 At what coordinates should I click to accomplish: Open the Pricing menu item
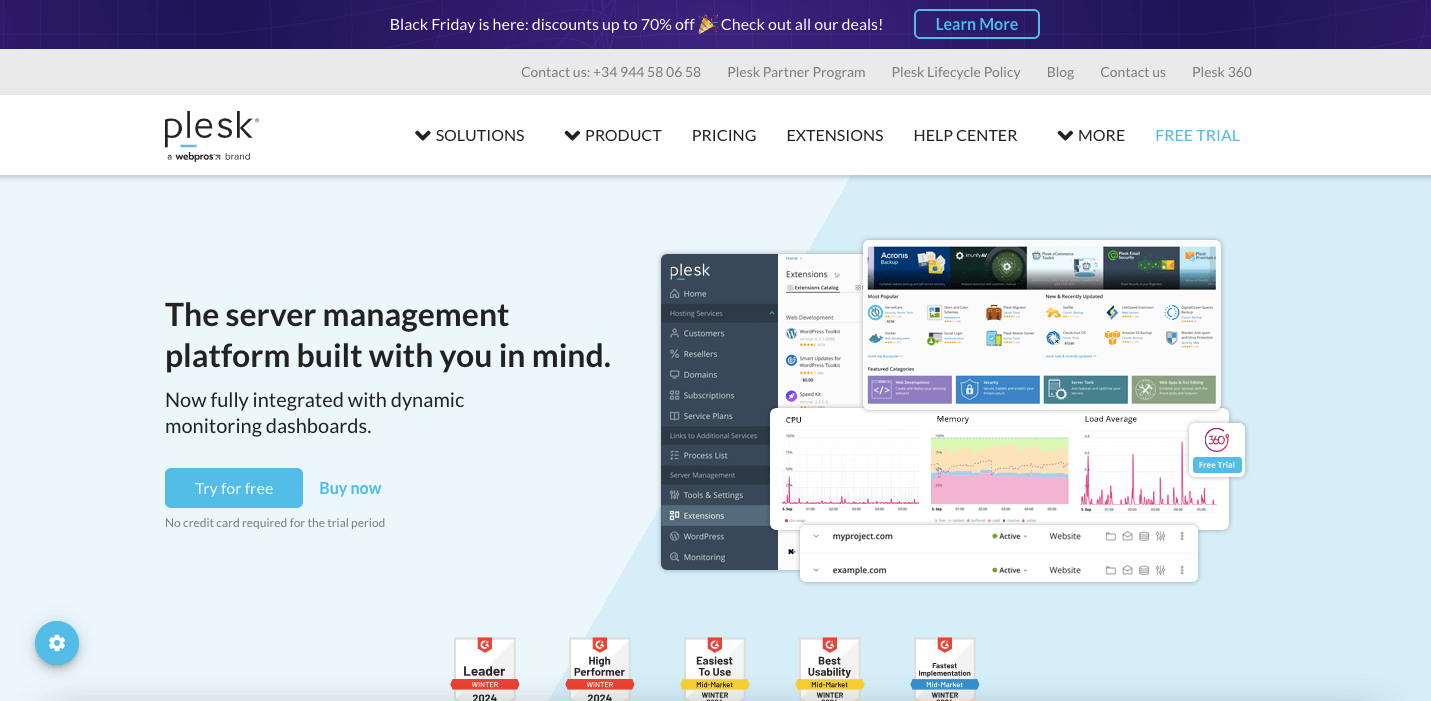(x=724, y=135)
